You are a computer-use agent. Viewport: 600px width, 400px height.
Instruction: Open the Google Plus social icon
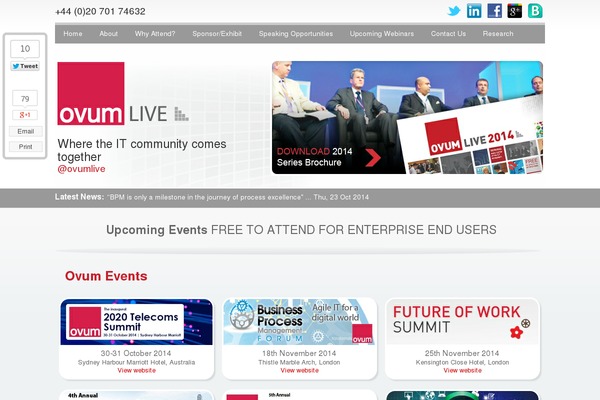click(515, 11)
